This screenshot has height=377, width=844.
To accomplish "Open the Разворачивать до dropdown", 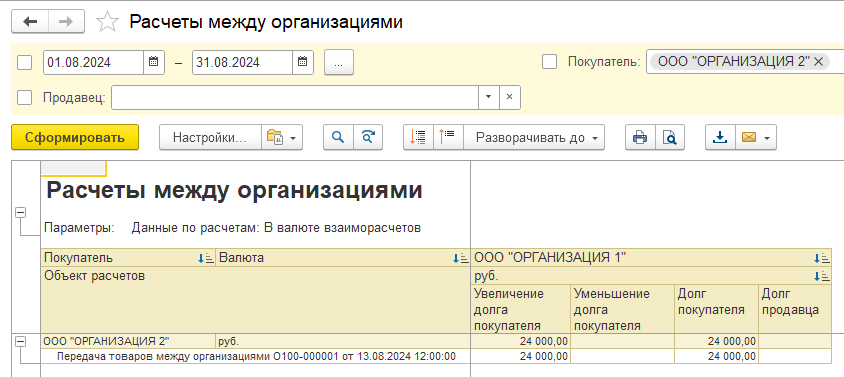I will pos(534,137).
